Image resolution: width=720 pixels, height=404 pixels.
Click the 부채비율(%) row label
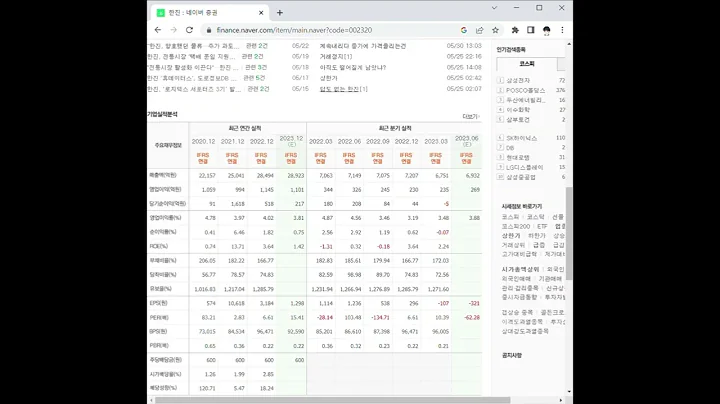pos(163,261)
